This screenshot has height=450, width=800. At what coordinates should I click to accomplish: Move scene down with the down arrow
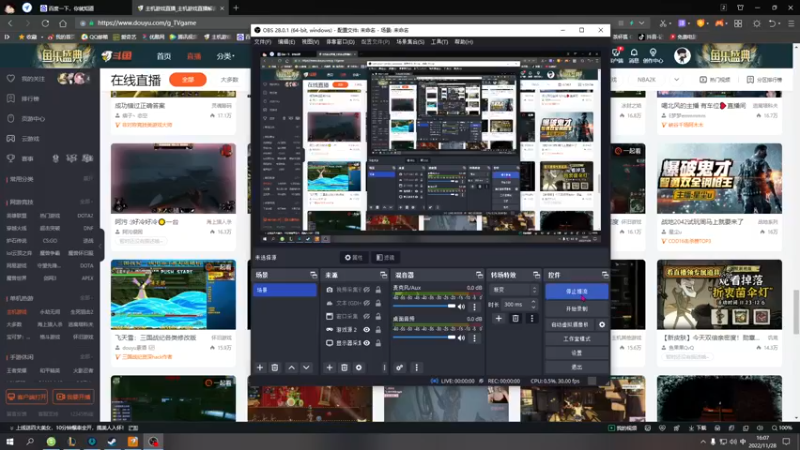(x=306, y=367)
